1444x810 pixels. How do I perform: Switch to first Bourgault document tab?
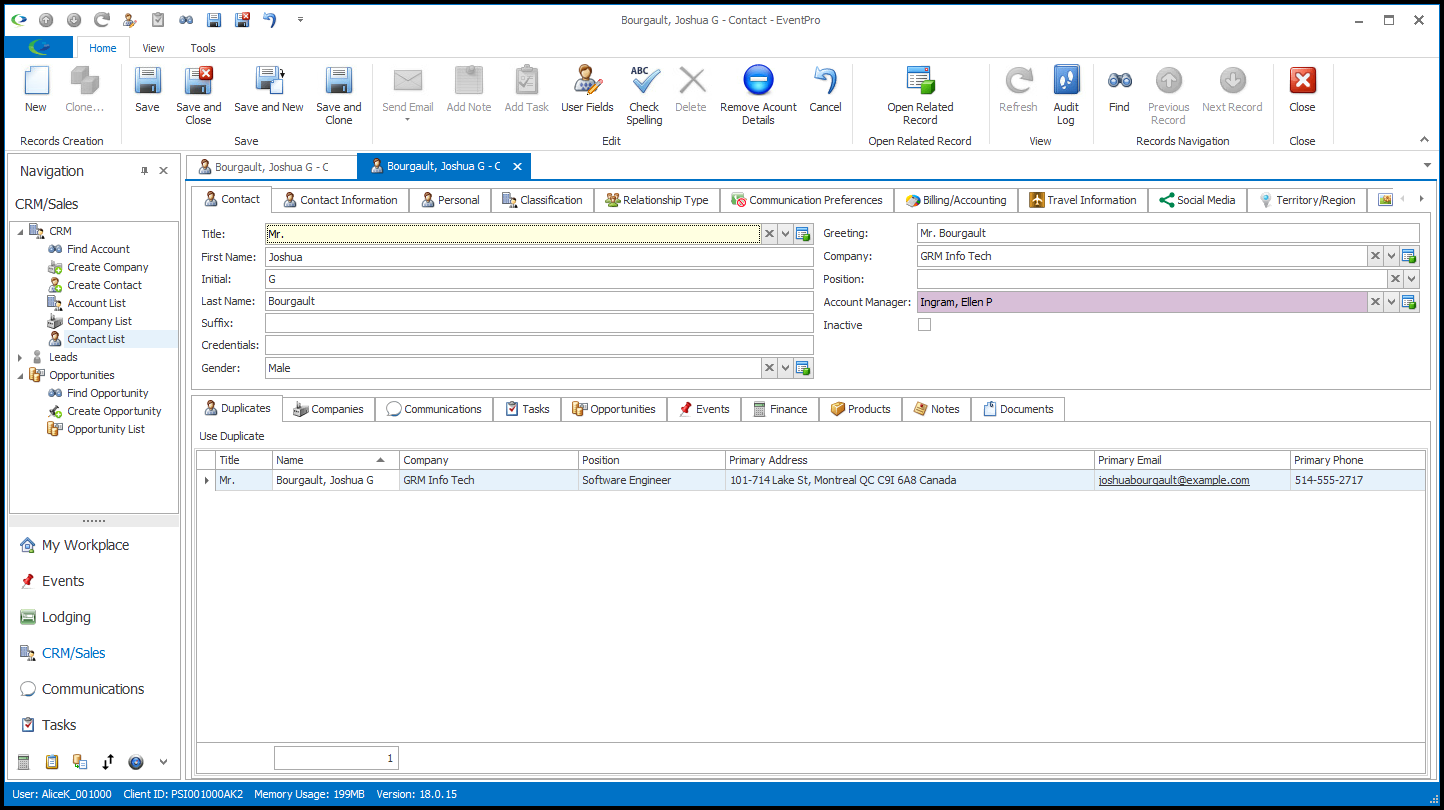coord(271,166)
